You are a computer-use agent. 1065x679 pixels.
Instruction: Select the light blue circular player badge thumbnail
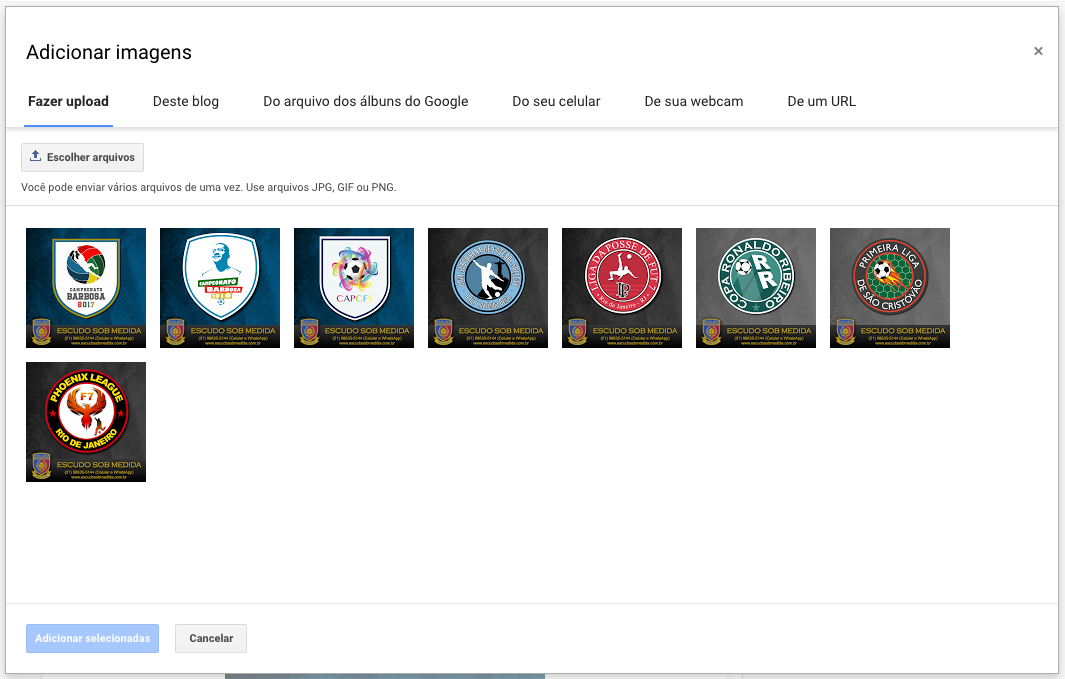tap(488, 288)
